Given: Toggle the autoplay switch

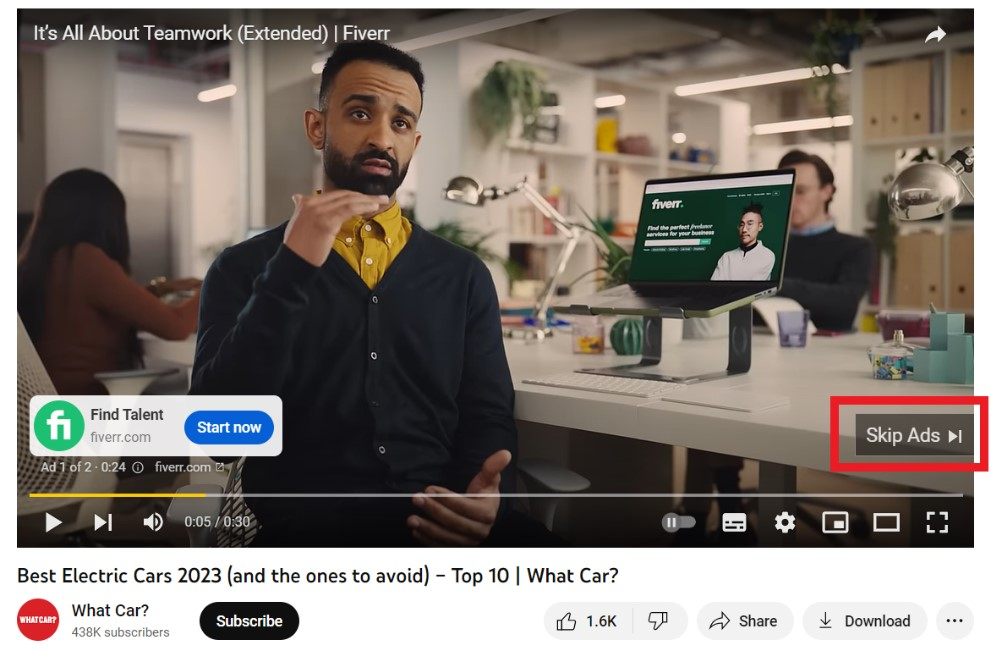Looking at the screenshot, I should pos(679,522).
